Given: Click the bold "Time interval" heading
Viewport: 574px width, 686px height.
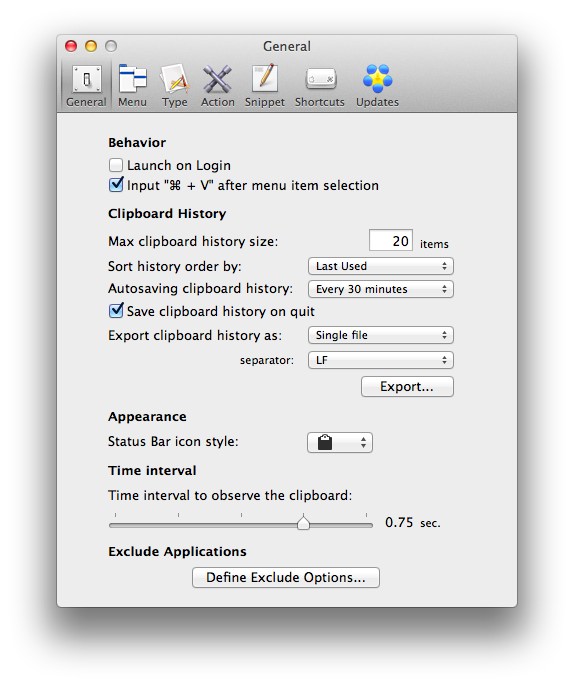Looking at the screenshot, I should point(152,470).
